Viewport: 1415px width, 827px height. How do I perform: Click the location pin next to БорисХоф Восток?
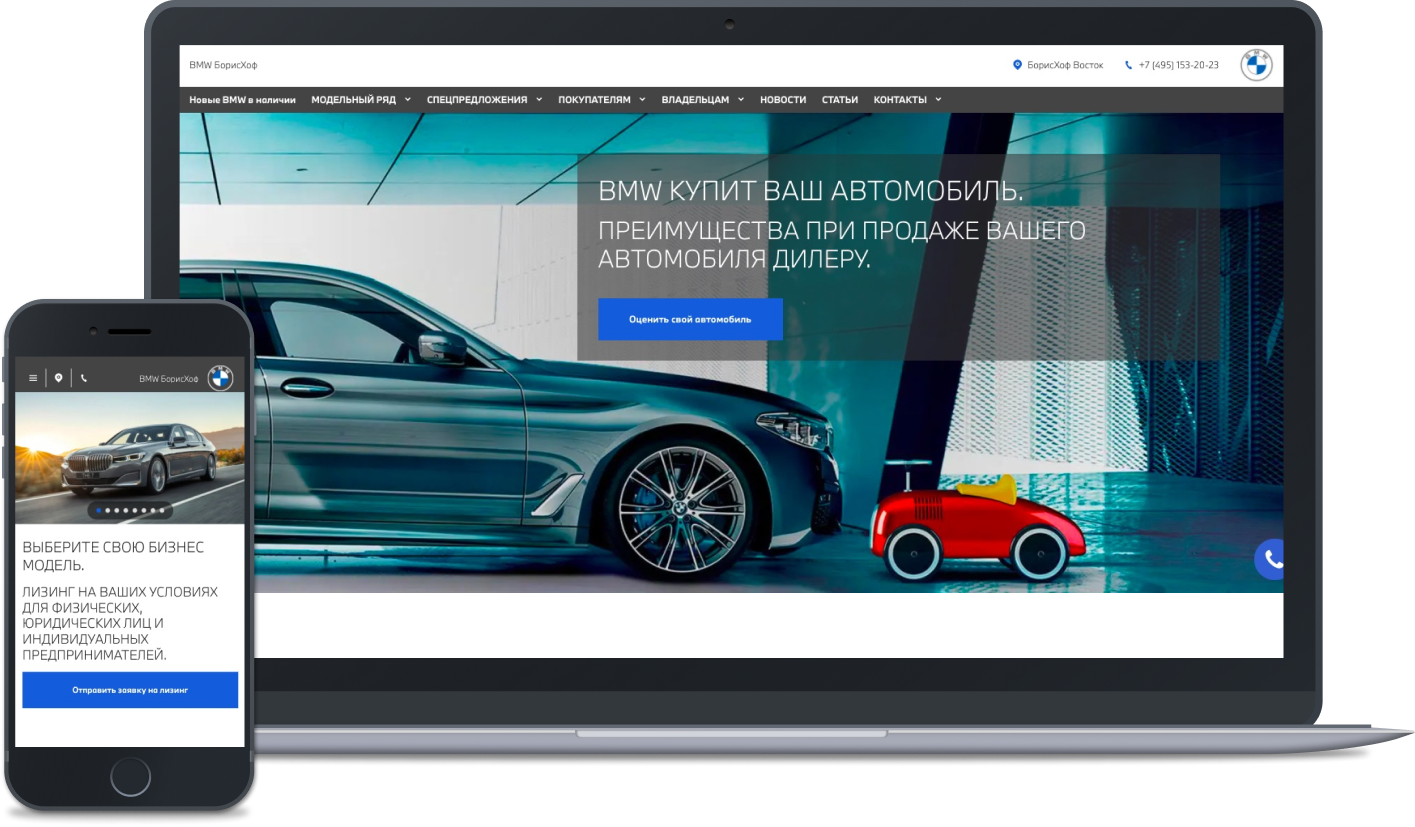pos(1018,65)
